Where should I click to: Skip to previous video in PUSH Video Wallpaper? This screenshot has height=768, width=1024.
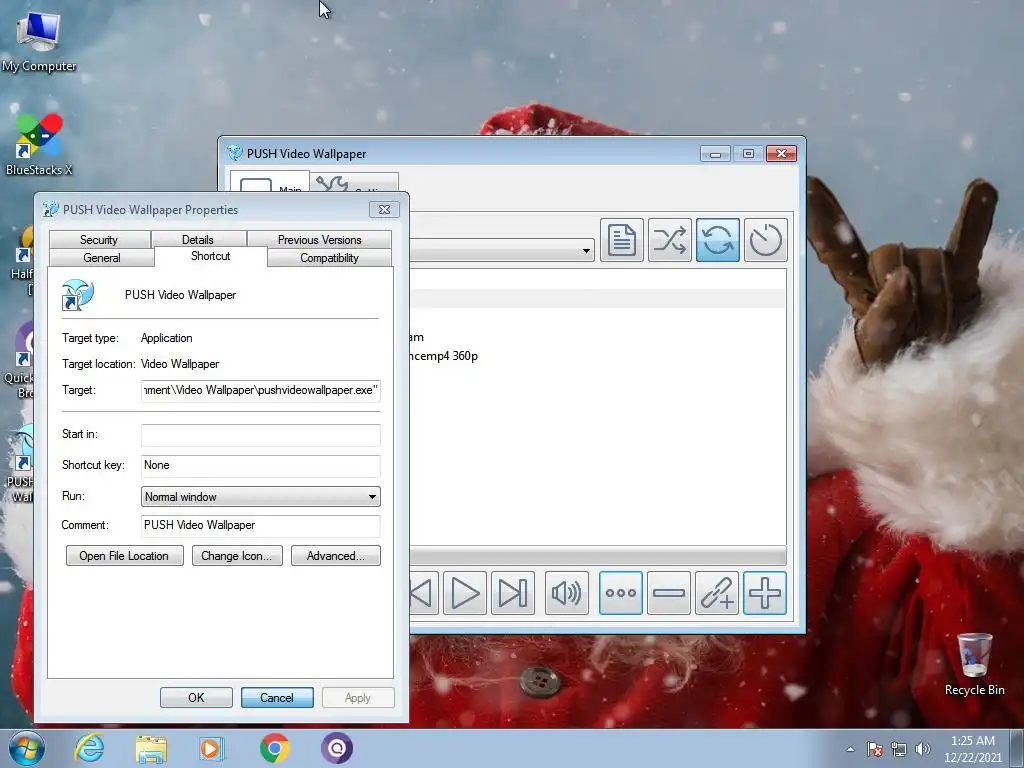[423, 593]
